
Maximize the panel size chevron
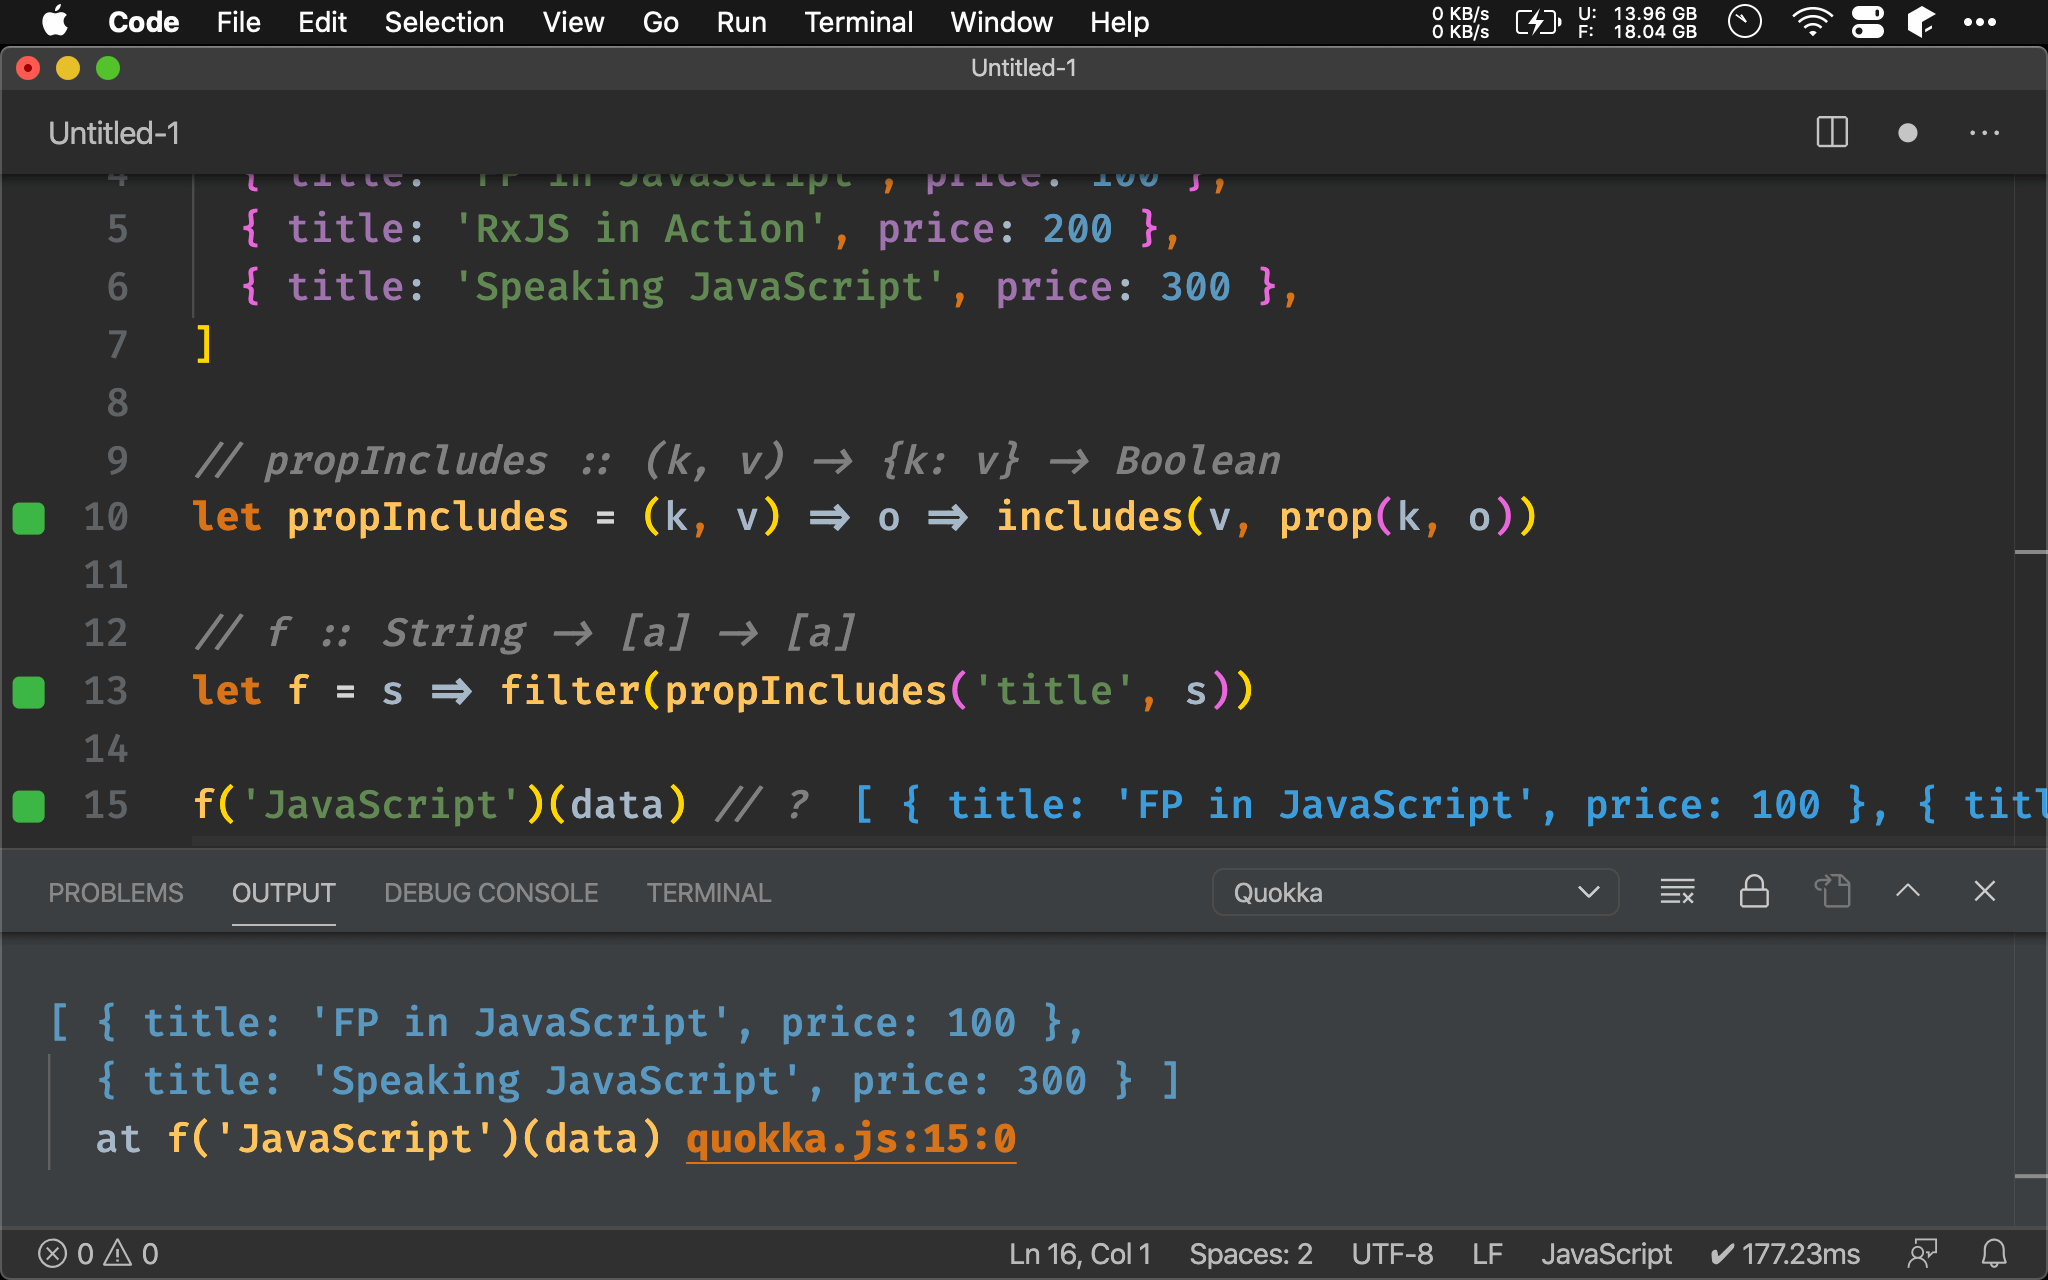tap(1908, 891)
